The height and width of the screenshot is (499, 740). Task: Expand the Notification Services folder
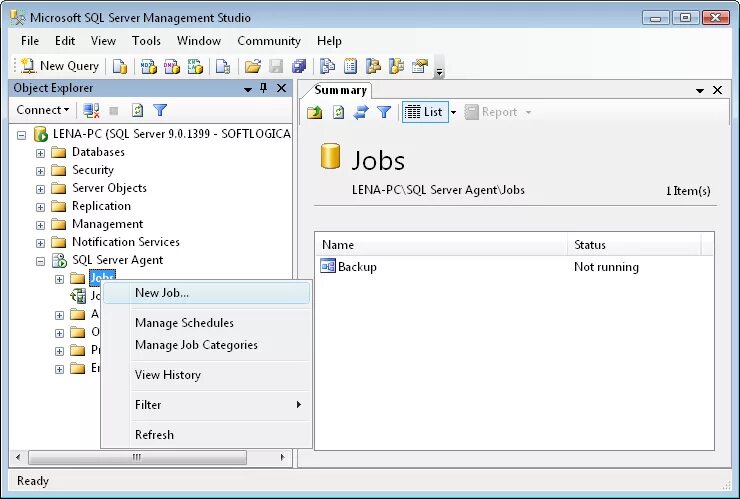(x=41, y=243)
